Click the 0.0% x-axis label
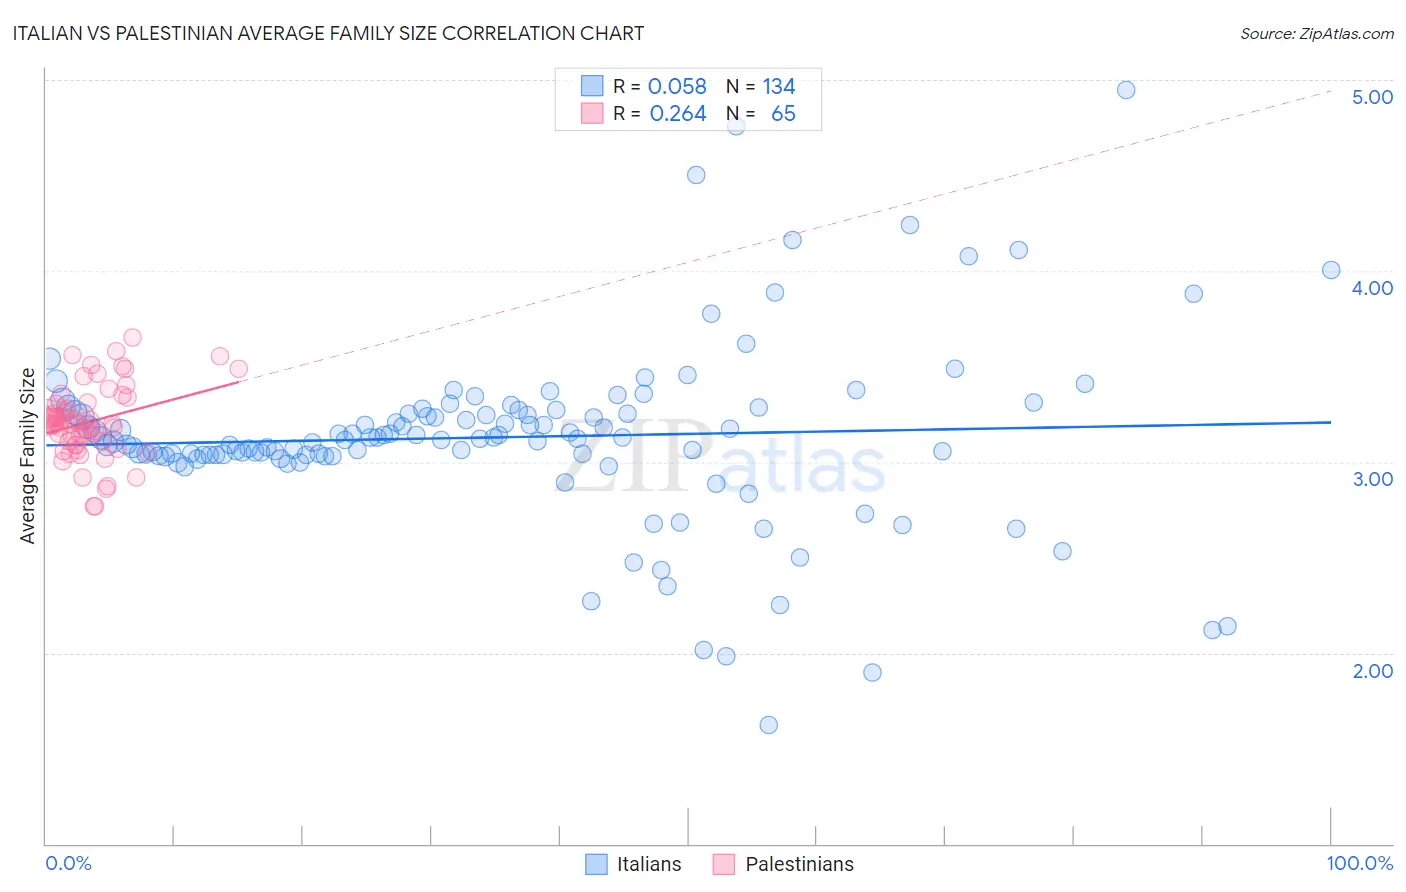 pos(68,863)
